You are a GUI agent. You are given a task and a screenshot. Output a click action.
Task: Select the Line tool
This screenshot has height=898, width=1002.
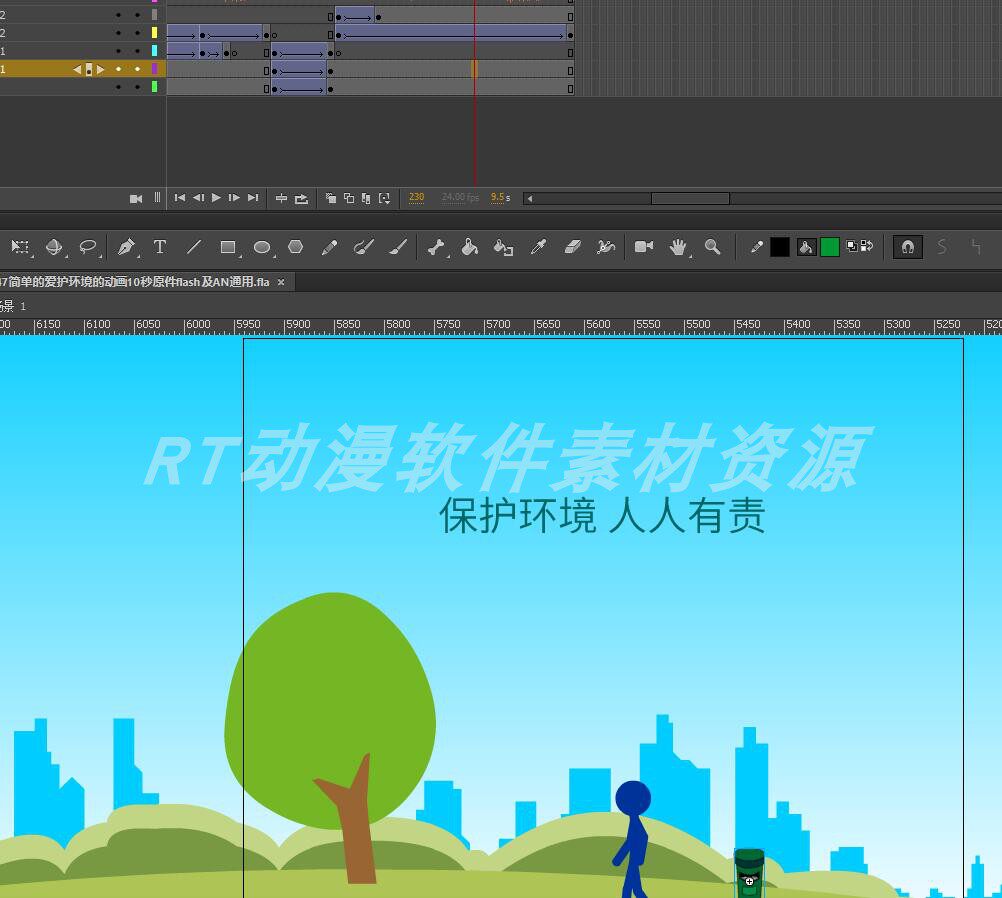(x=195, y=247)
